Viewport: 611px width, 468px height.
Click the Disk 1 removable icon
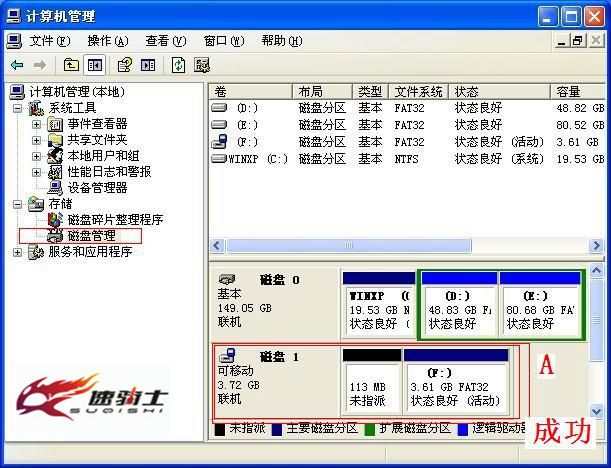click(x=228, y=355)
